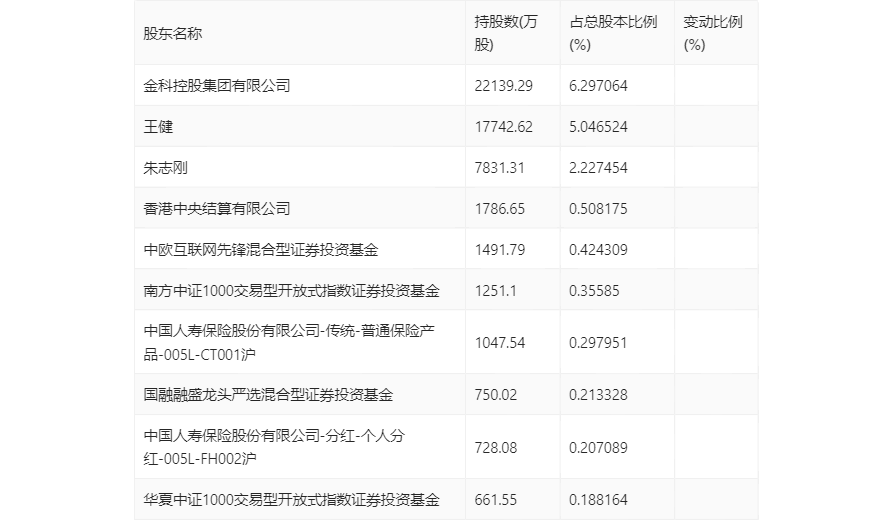Image resolution: width=893 pixels, height=520 pixels.
Task: Select 国融融盛龙头严选混合型证券投资基金 name
Action: coord(268,395)
